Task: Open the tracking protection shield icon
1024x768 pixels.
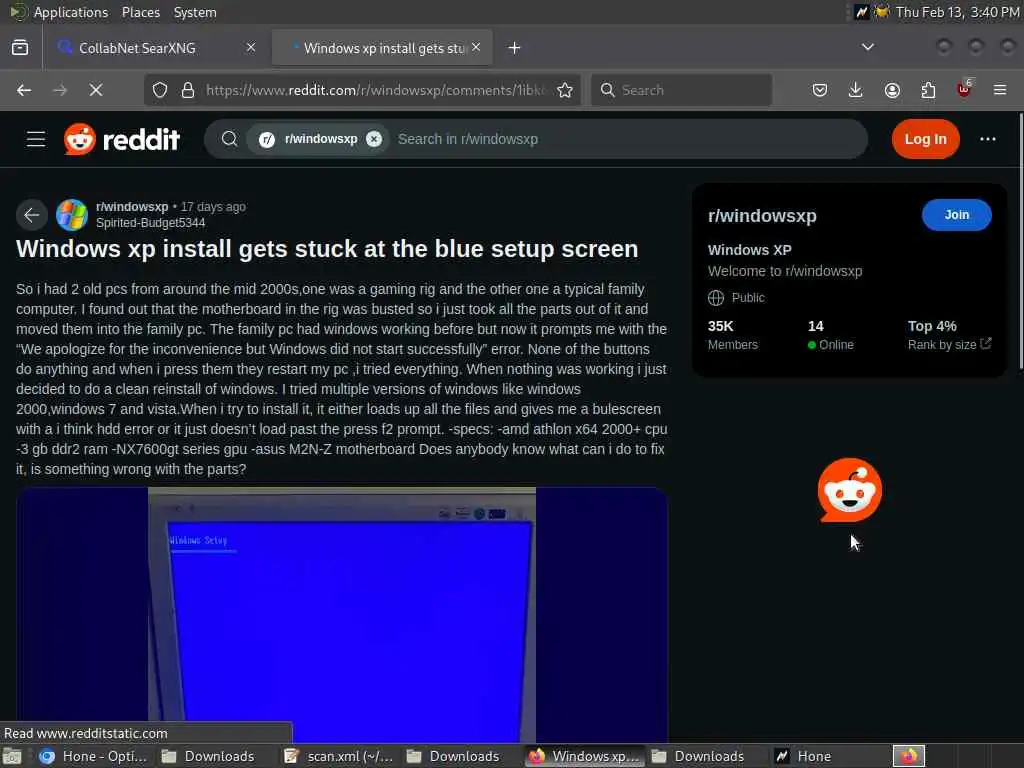Action: click(x=160, y=90)
